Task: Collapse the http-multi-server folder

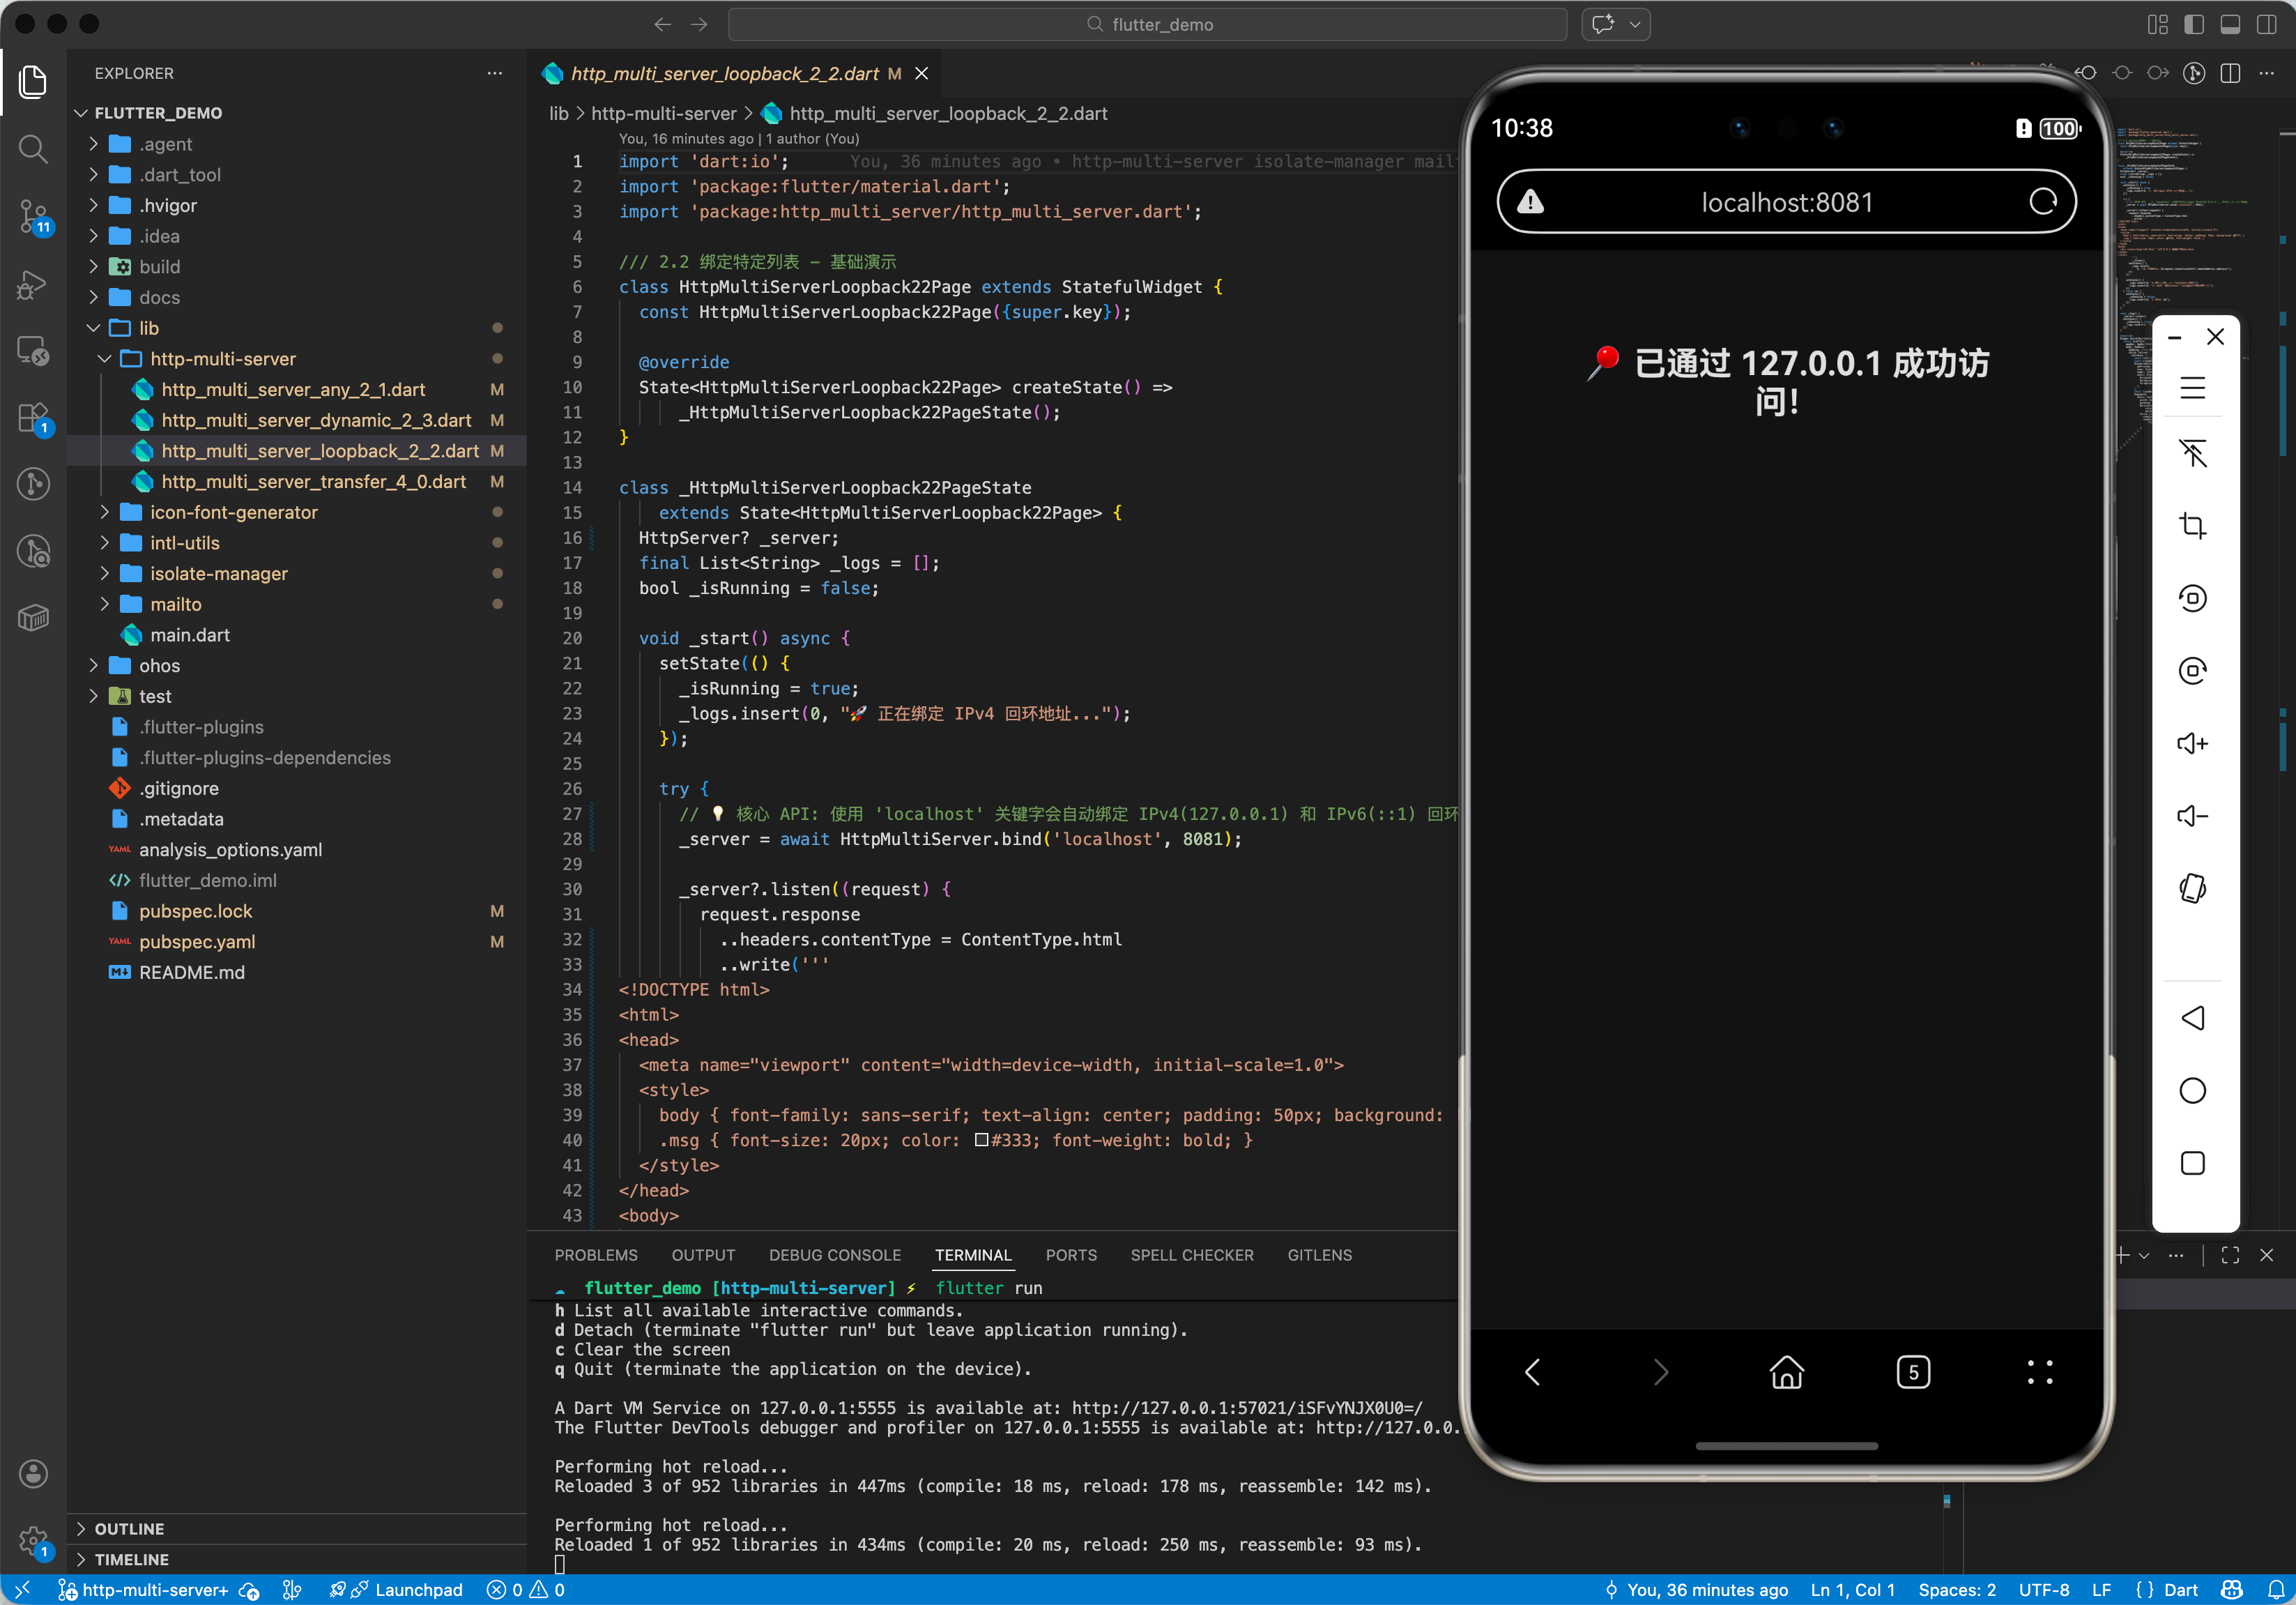Action: [222, 358]
